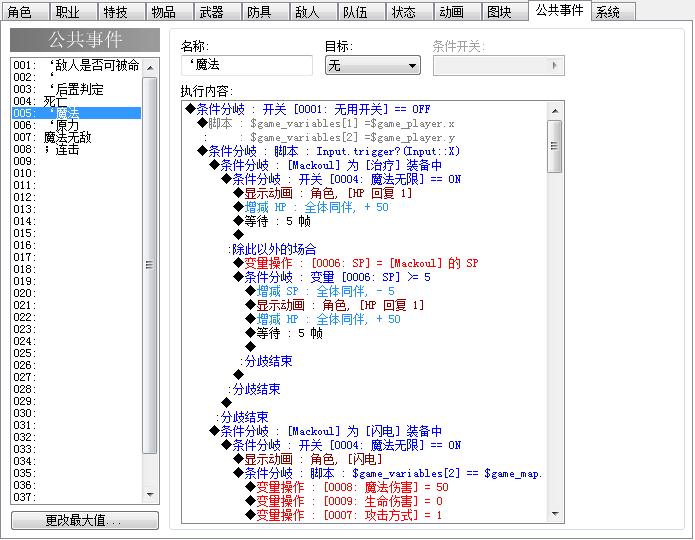
Task: Select empty list entry 020
Action: click(x=76, y=293)
